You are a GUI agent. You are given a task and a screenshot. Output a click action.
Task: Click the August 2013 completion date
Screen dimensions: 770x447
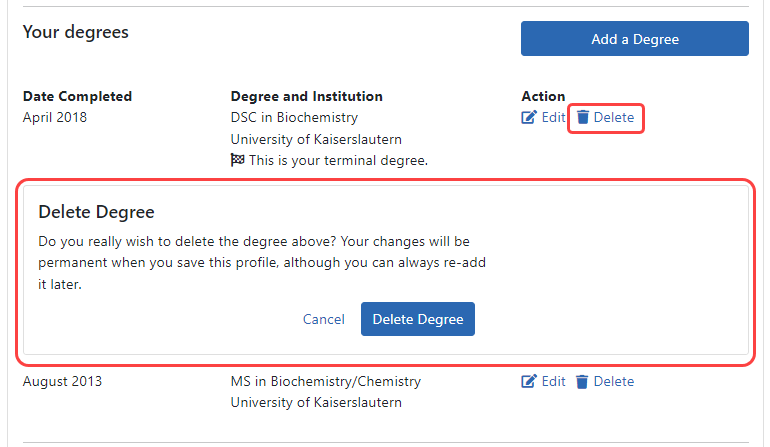pyautogui.click(x=62, y=382)
